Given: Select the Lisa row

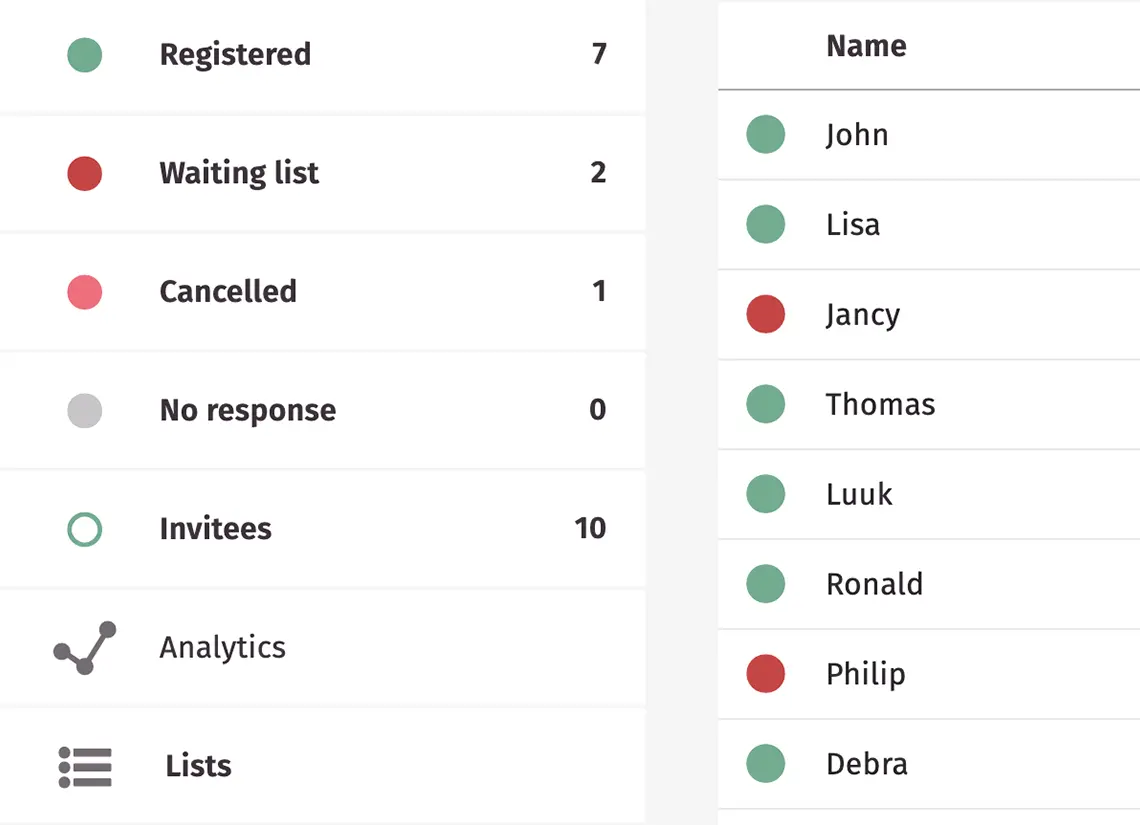Looking at the screenshot, I should click(853, 225).
